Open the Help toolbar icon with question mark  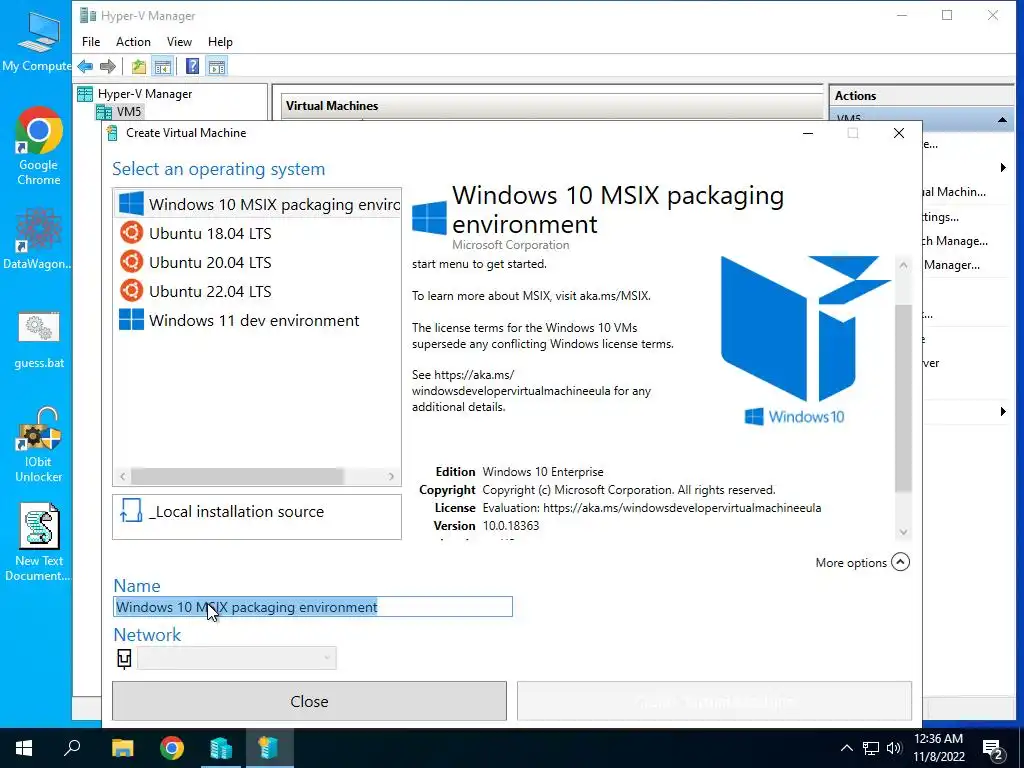pyautogui.click(x=193, y=66)
